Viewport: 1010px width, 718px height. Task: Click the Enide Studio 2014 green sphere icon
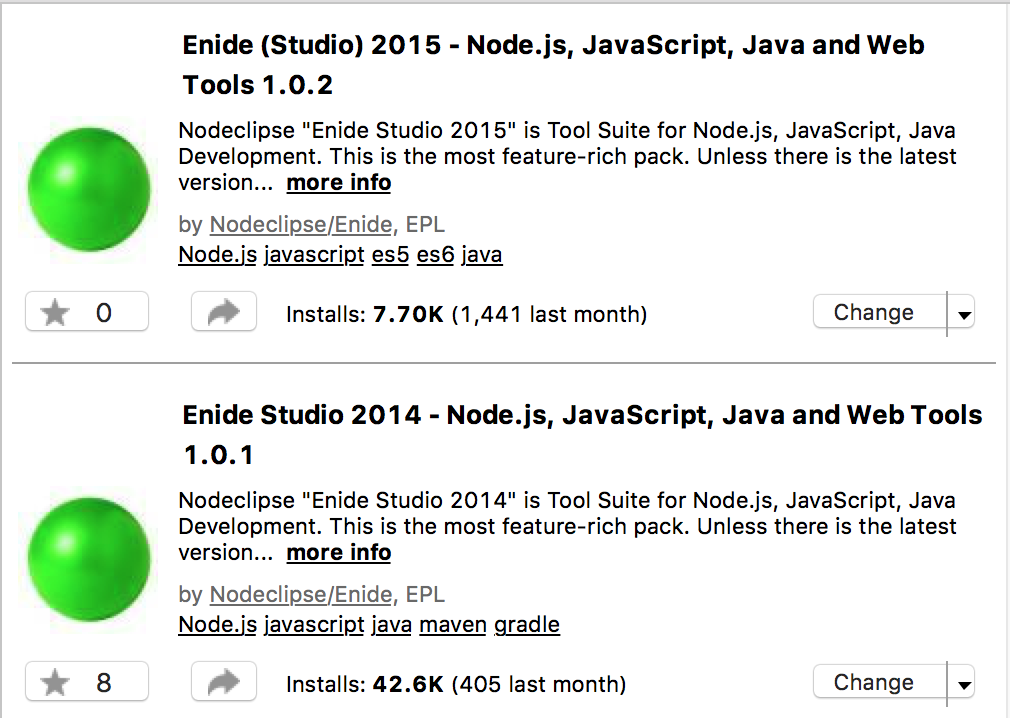88,560
